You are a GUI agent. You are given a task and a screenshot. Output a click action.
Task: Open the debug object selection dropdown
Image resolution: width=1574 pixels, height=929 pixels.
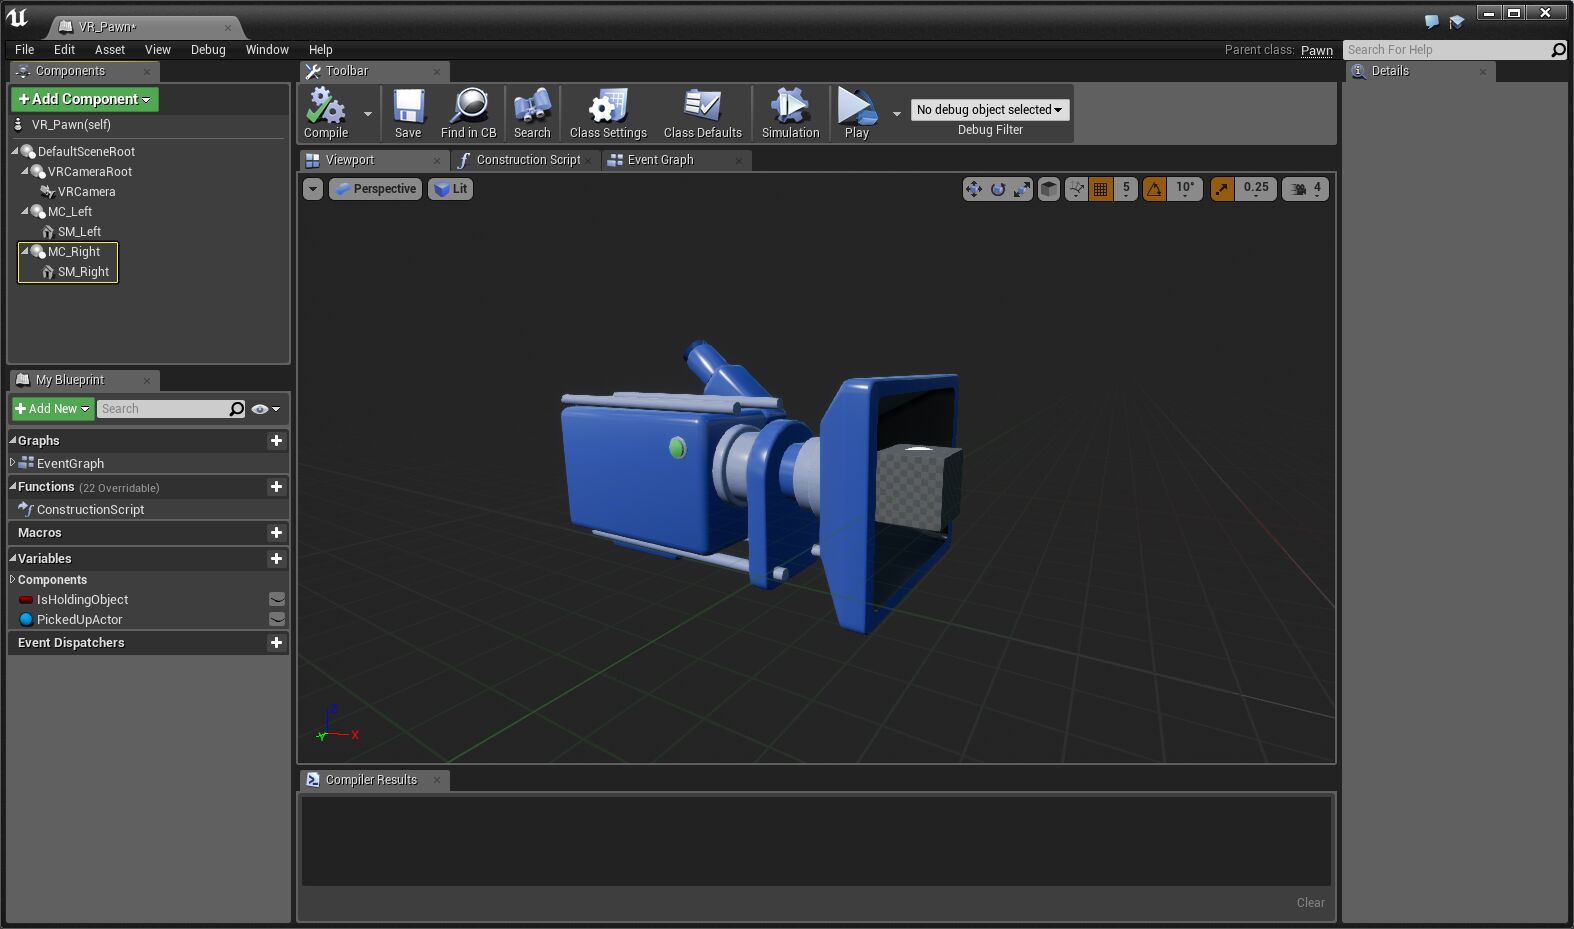(989, 110)
